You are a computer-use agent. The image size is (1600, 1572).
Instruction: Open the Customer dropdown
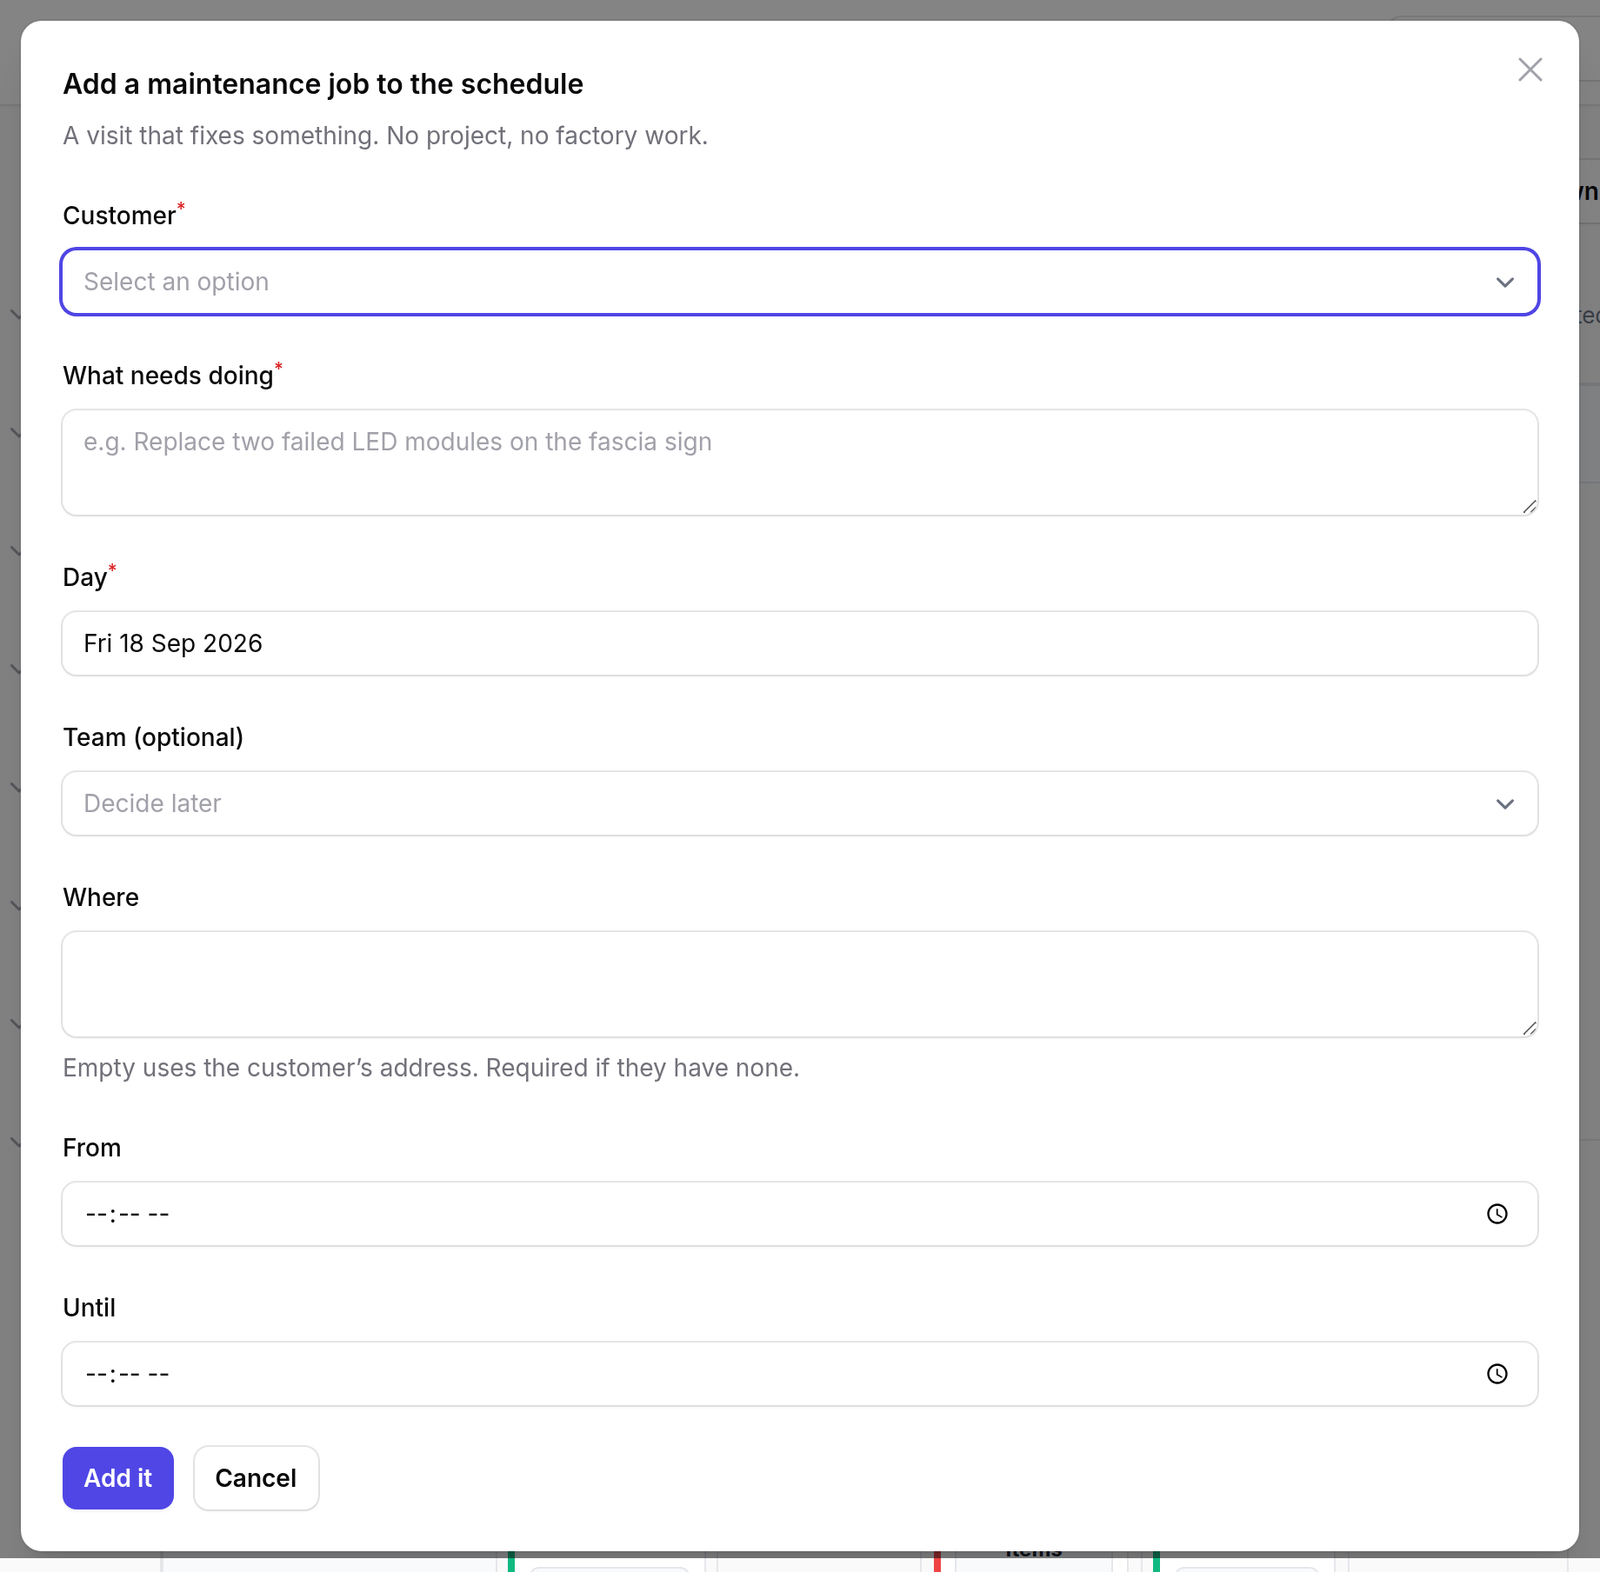pyautogui.click(x=800, y=282)
